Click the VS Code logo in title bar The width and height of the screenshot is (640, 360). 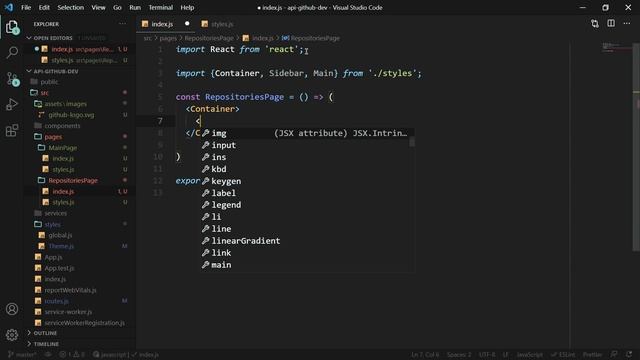point(9,7)
